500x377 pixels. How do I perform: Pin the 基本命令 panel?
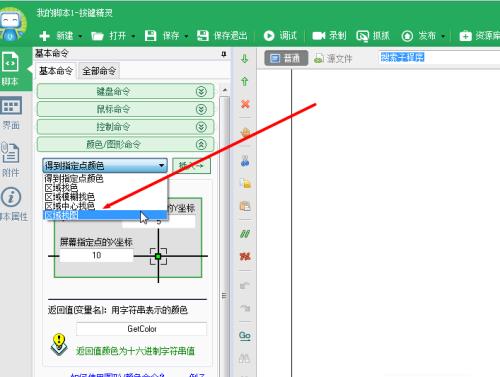click(224, 54)
